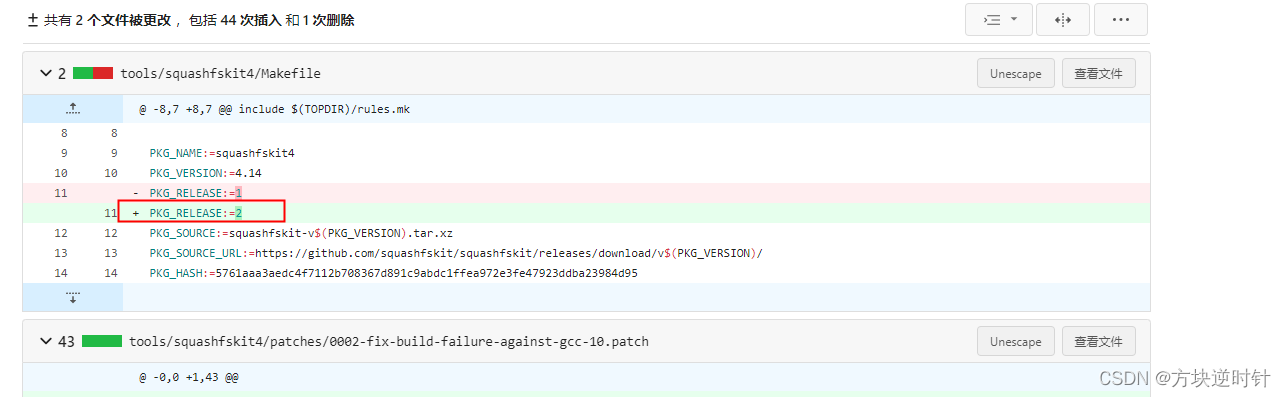
Task: Open the three-dots more options menu
Action: 1120,19
